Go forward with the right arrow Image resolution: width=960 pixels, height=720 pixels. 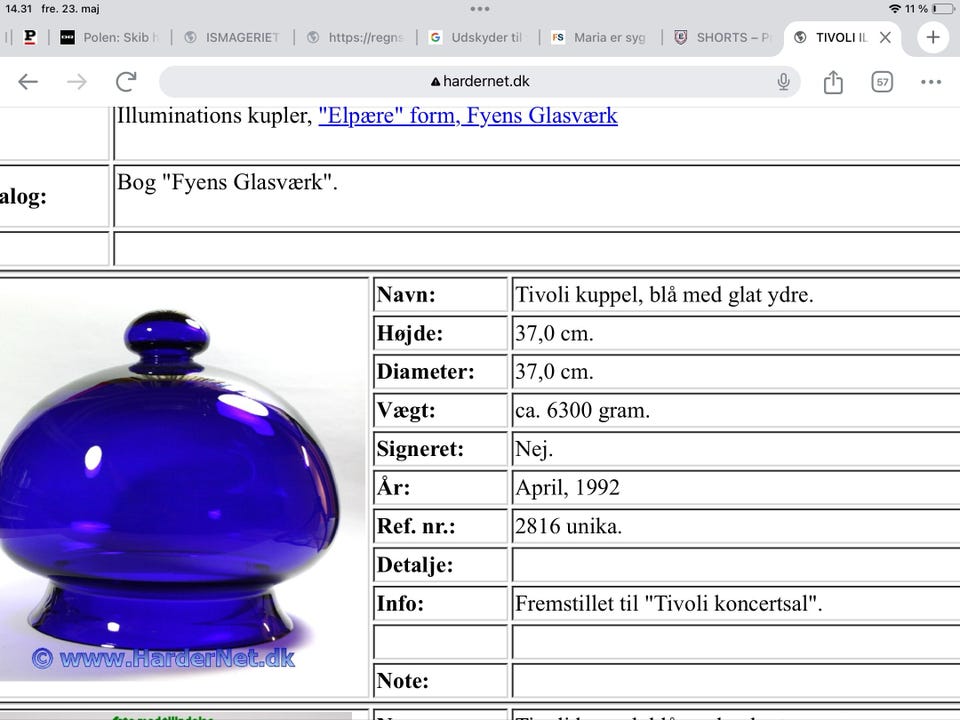point(77,81)
